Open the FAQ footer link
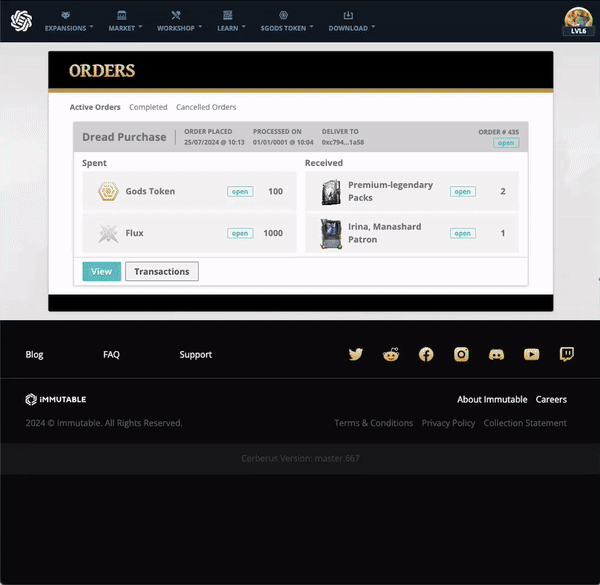600x585 pixels. pyautogui.click(x=111, y=355)
